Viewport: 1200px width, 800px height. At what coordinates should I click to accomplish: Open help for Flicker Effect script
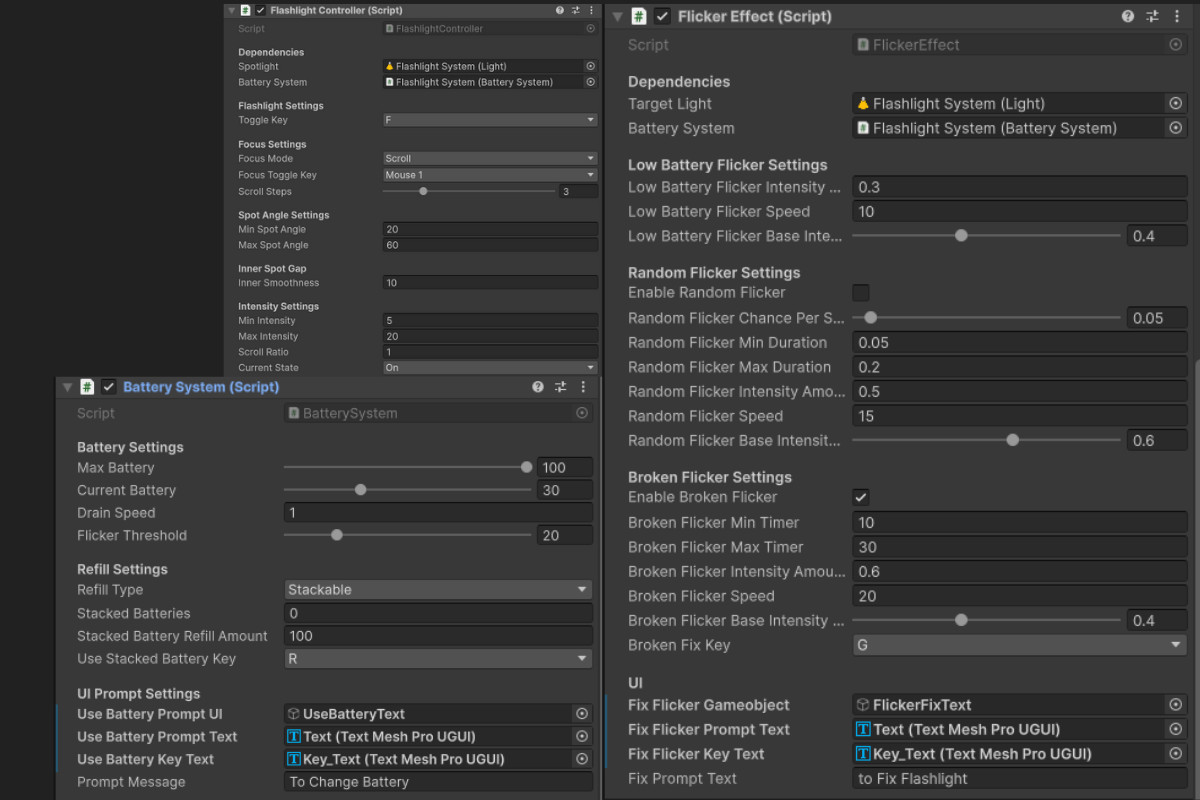click(x=1128, y=16)
